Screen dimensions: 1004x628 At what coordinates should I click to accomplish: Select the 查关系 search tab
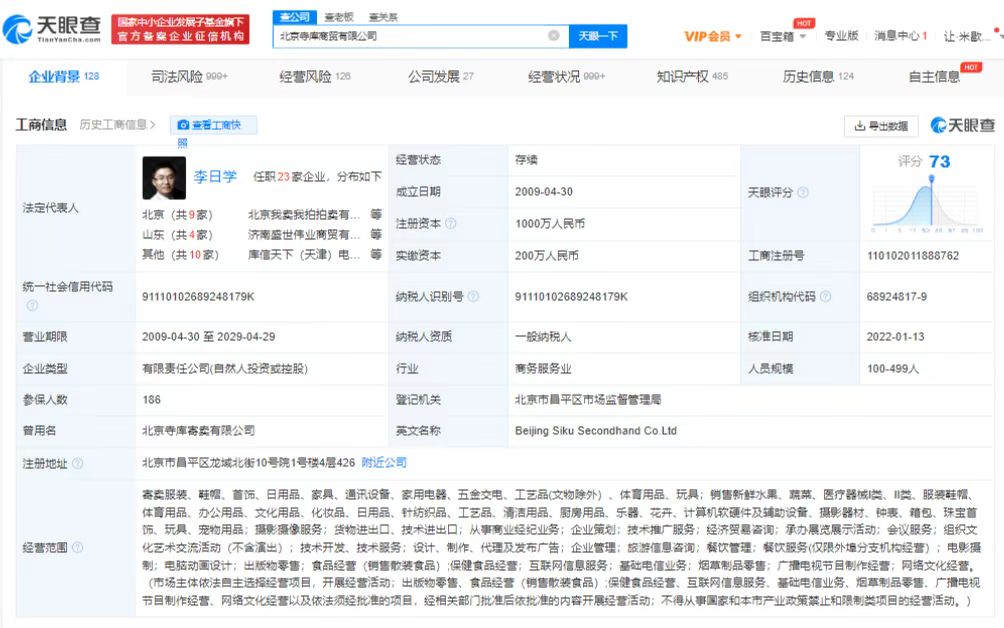pyautogui.click(x=384, y=17)
